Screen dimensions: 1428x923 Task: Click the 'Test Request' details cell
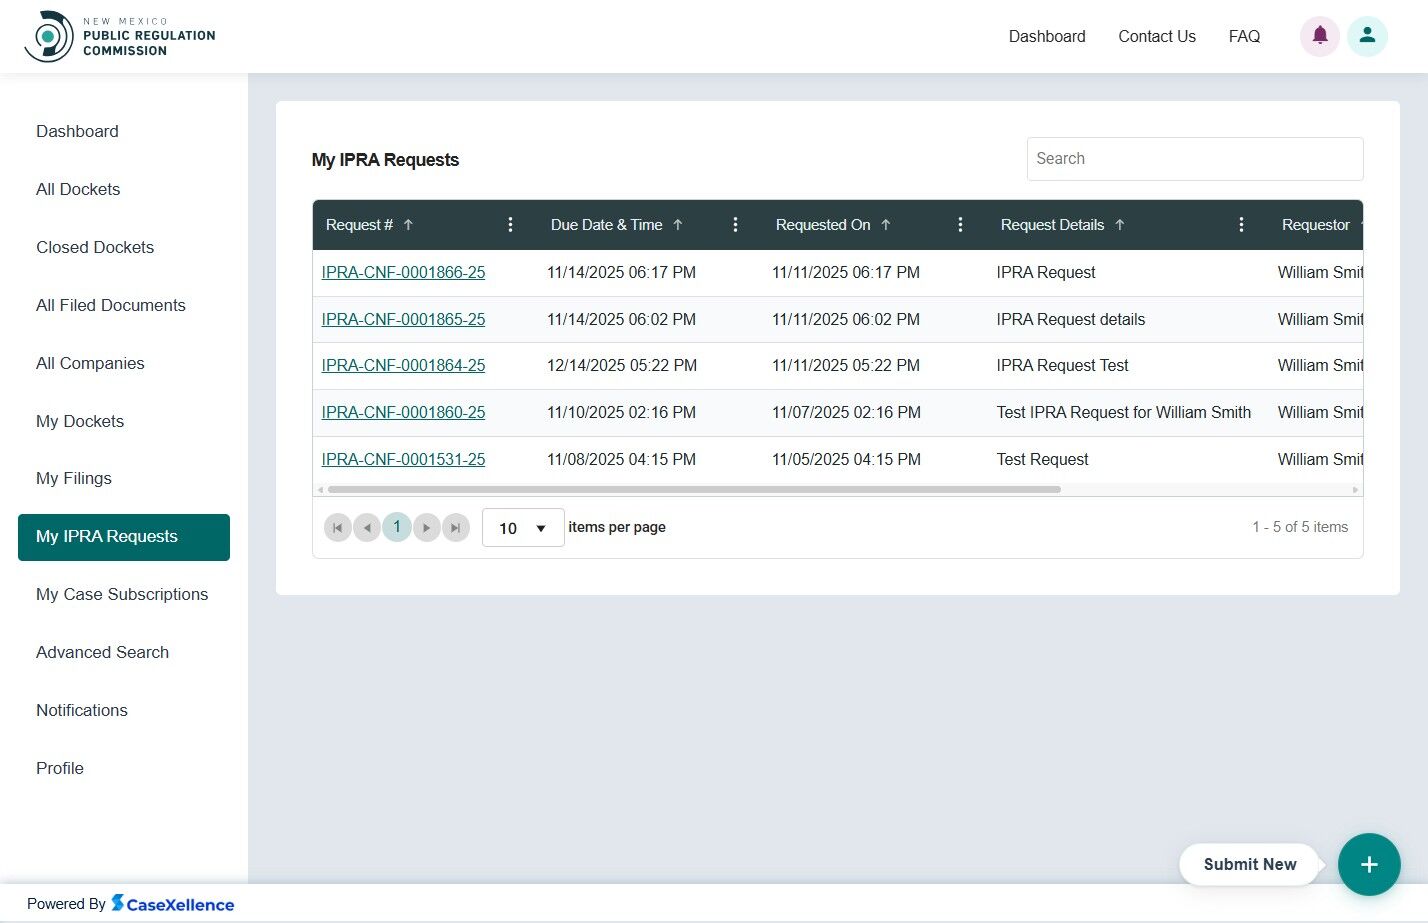click(x=1042, y=459)
